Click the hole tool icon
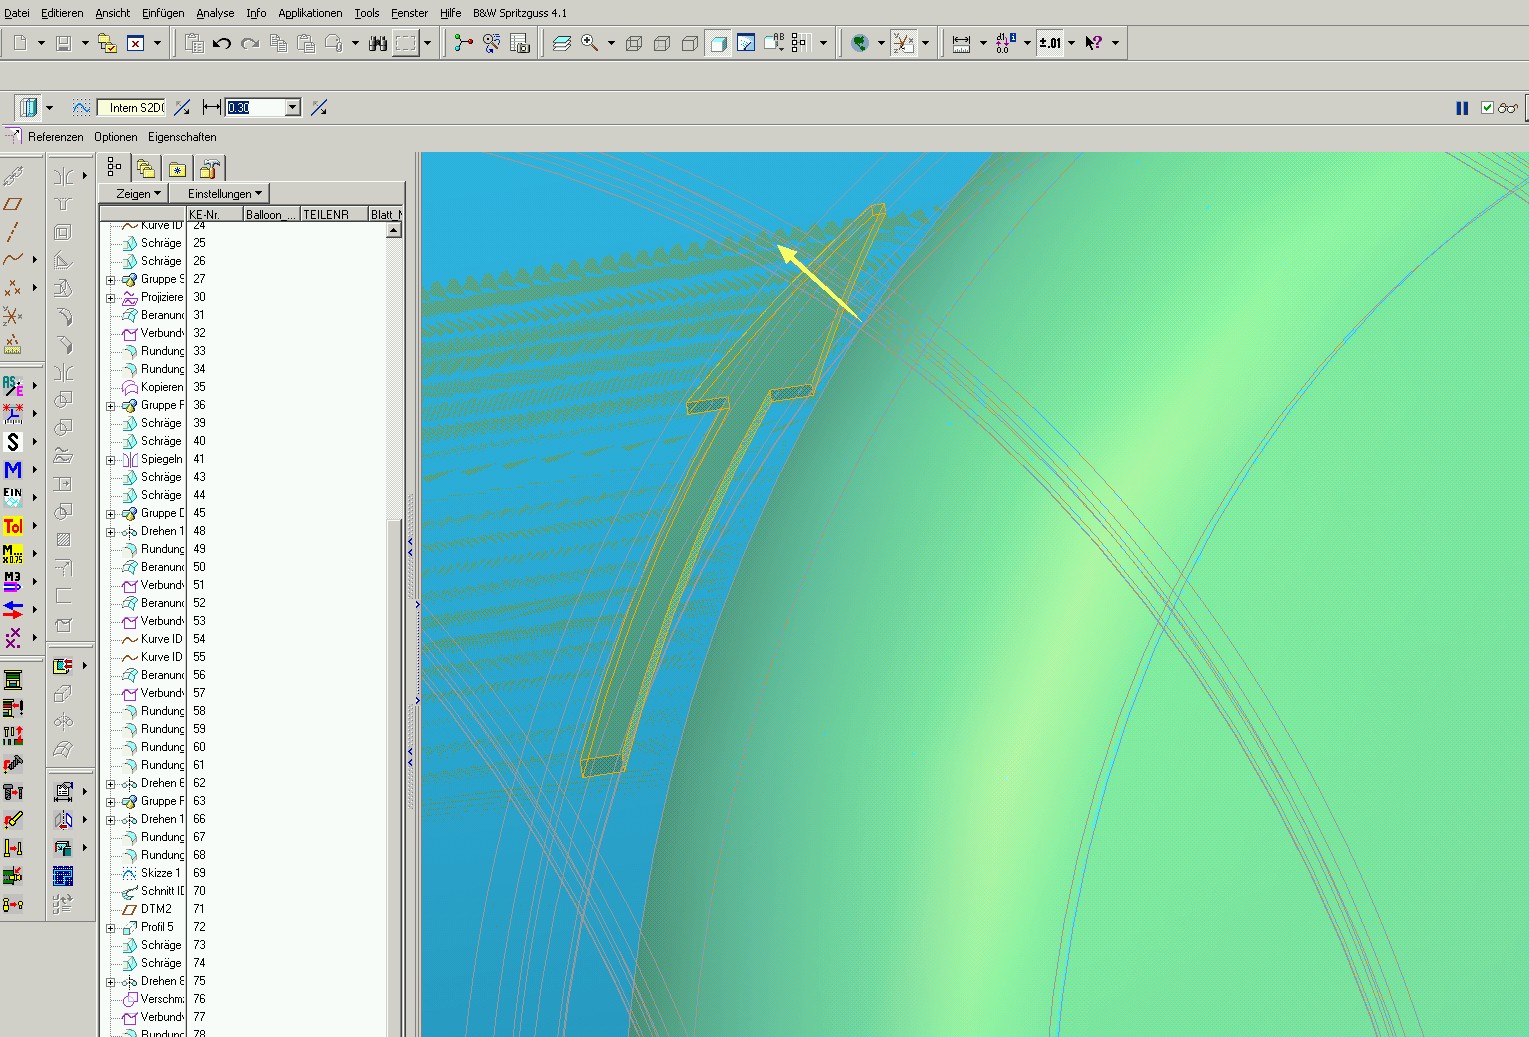Image resolution: width=1529 pixels, height=1037 pixels. pyautogui.click(x=63, y=204)
